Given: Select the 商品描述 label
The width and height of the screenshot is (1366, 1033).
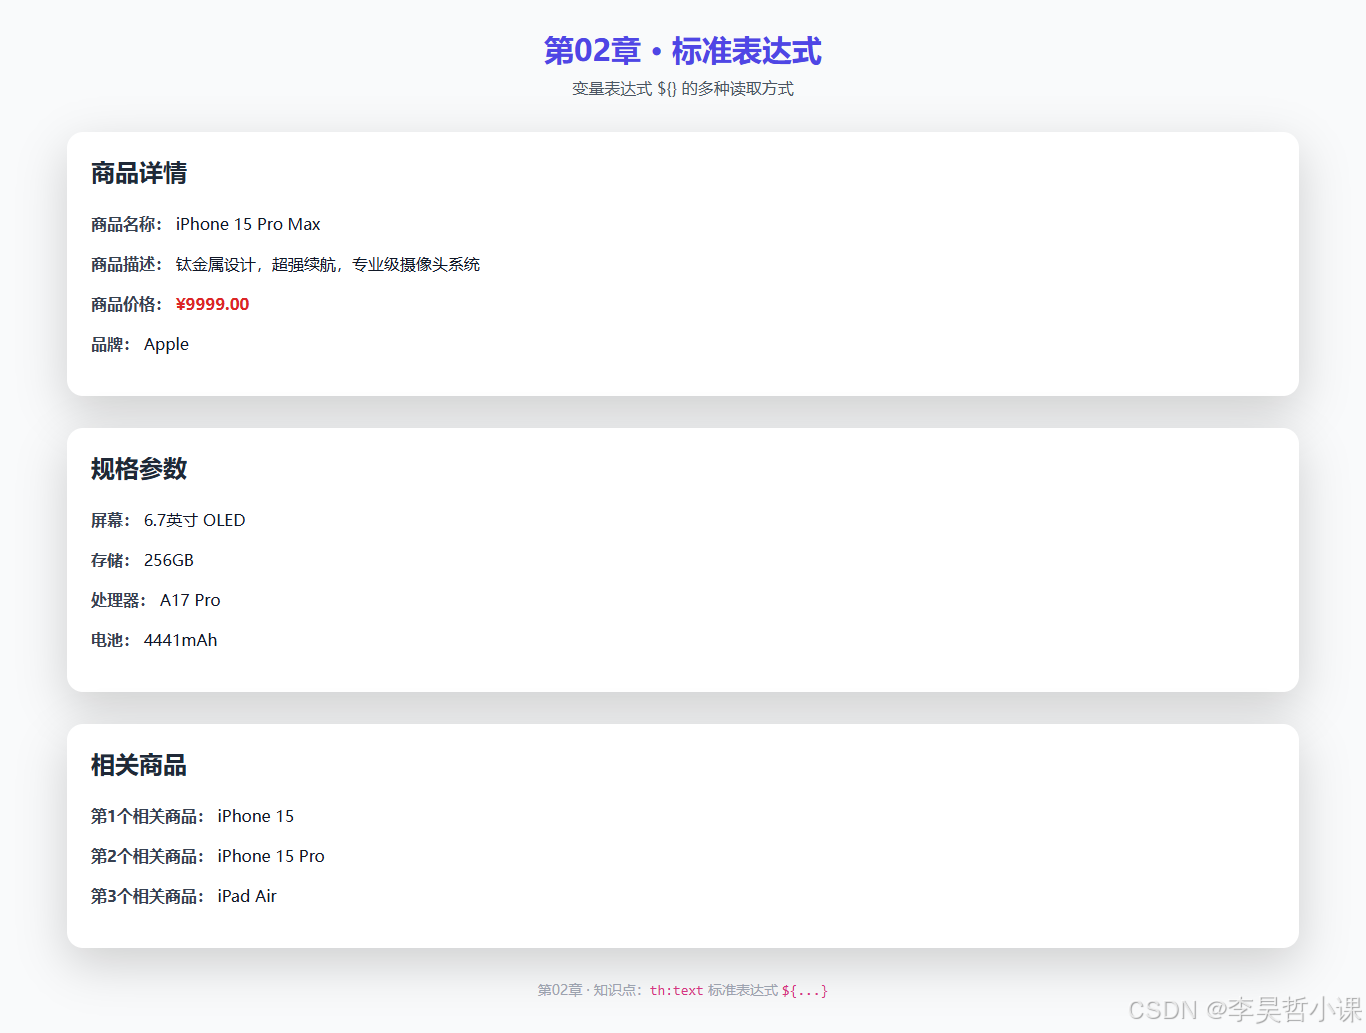Looking at the screenshot, I should pos(127,264).
